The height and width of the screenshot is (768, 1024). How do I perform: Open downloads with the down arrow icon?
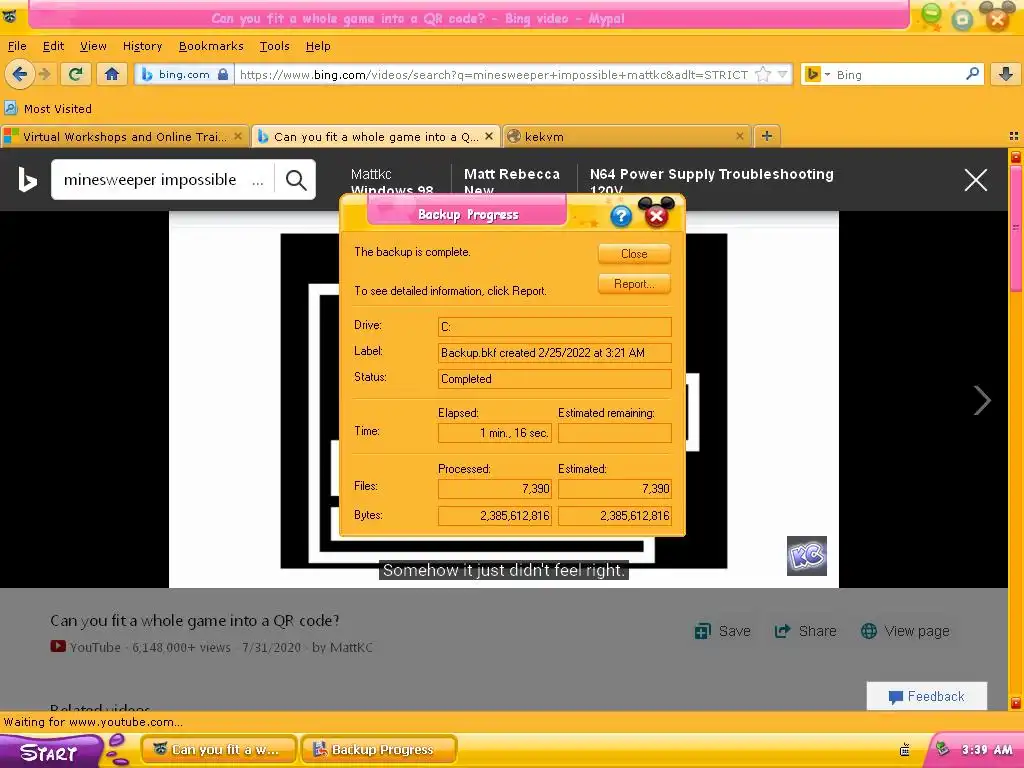pos(1006,74)
